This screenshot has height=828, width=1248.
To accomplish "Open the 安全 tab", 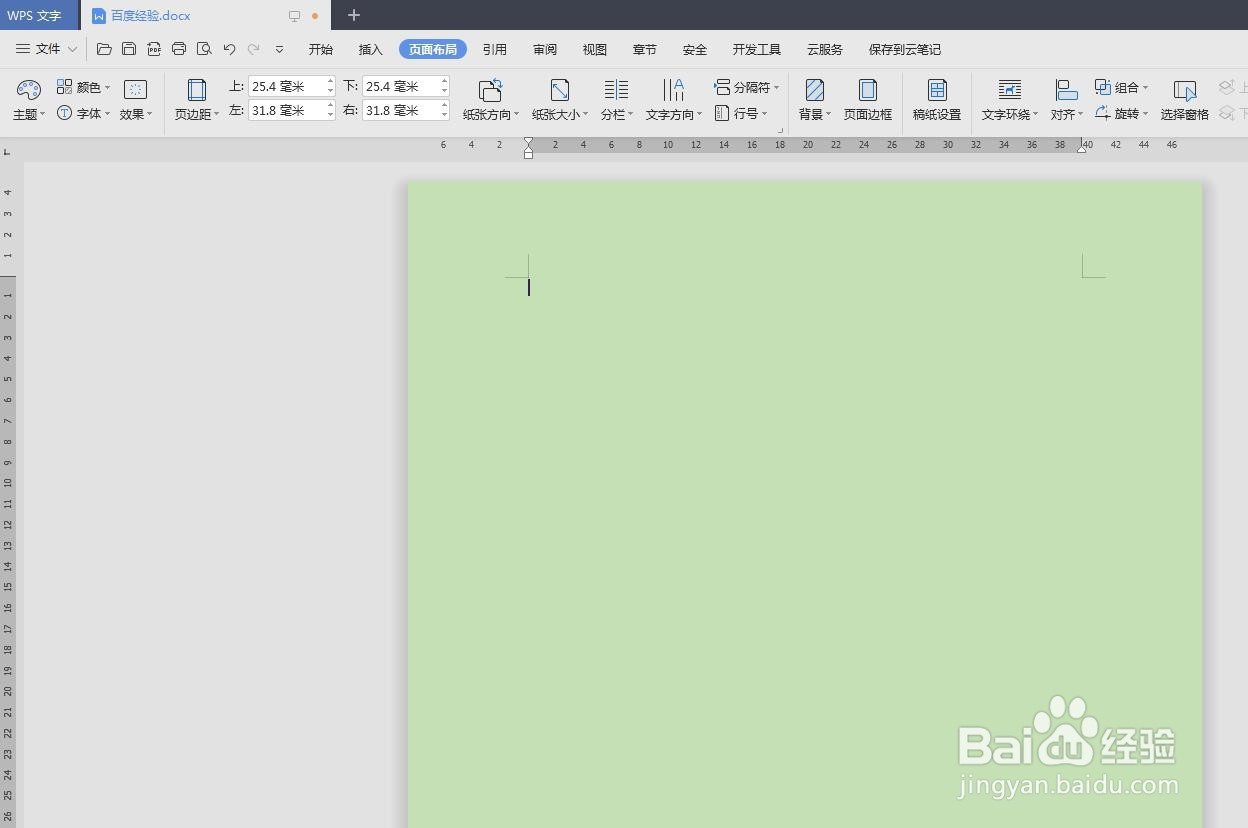I will pos(695,49).
